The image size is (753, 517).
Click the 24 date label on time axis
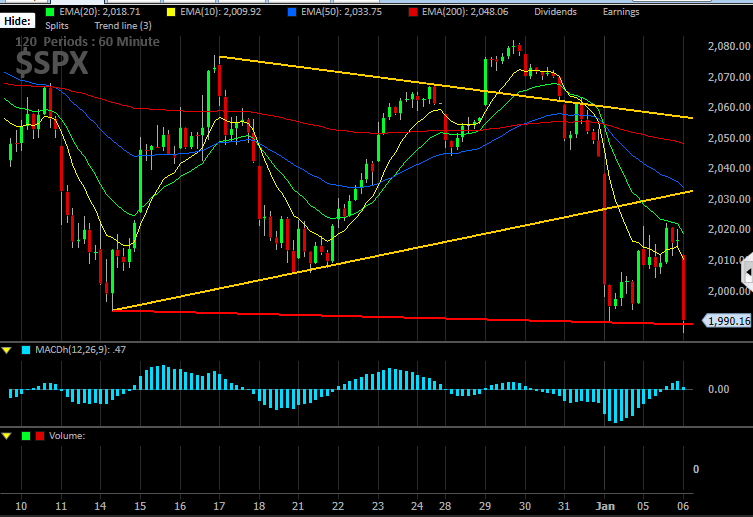(x=417, y=506)
